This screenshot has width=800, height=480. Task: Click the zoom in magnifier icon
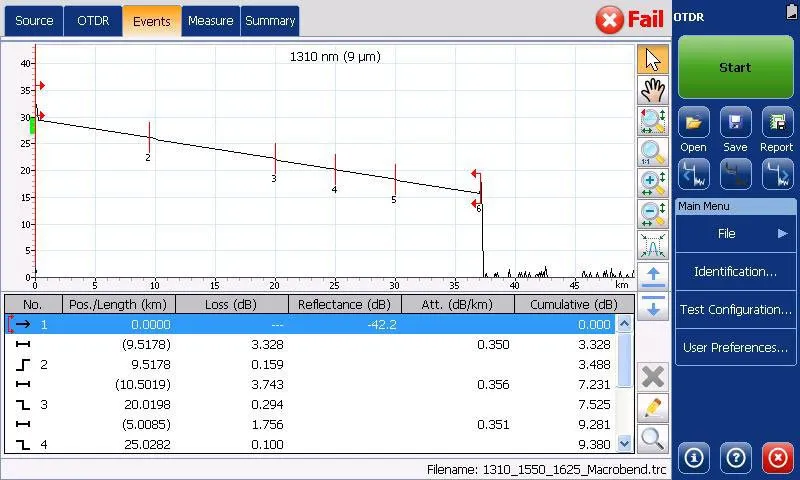[652, 183]
